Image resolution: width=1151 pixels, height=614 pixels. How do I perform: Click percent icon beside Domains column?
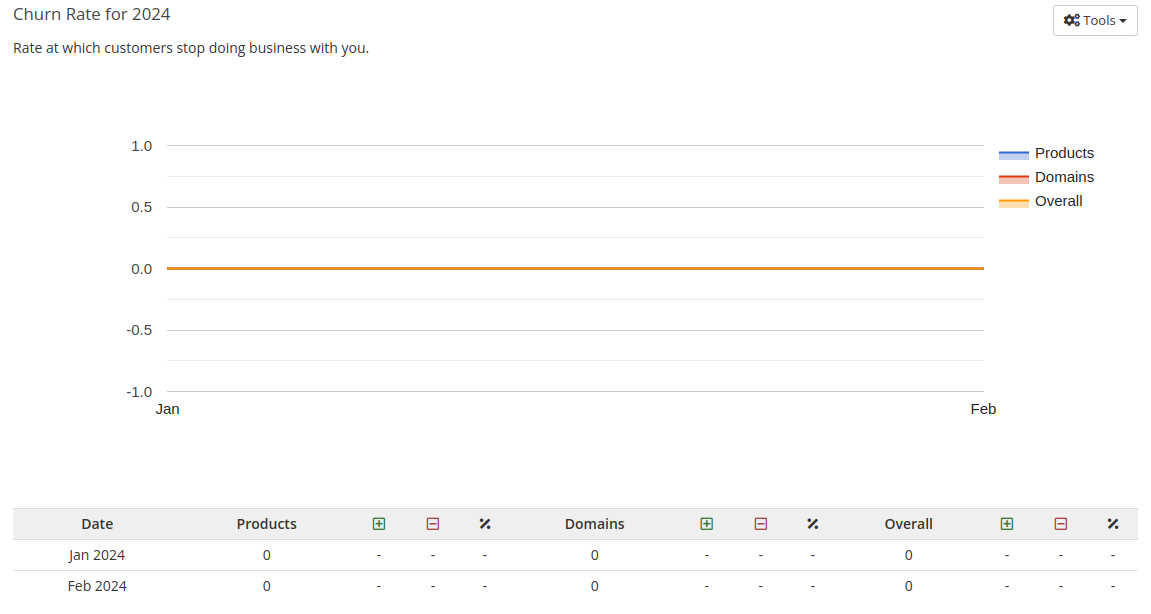[x=813, y=524]
